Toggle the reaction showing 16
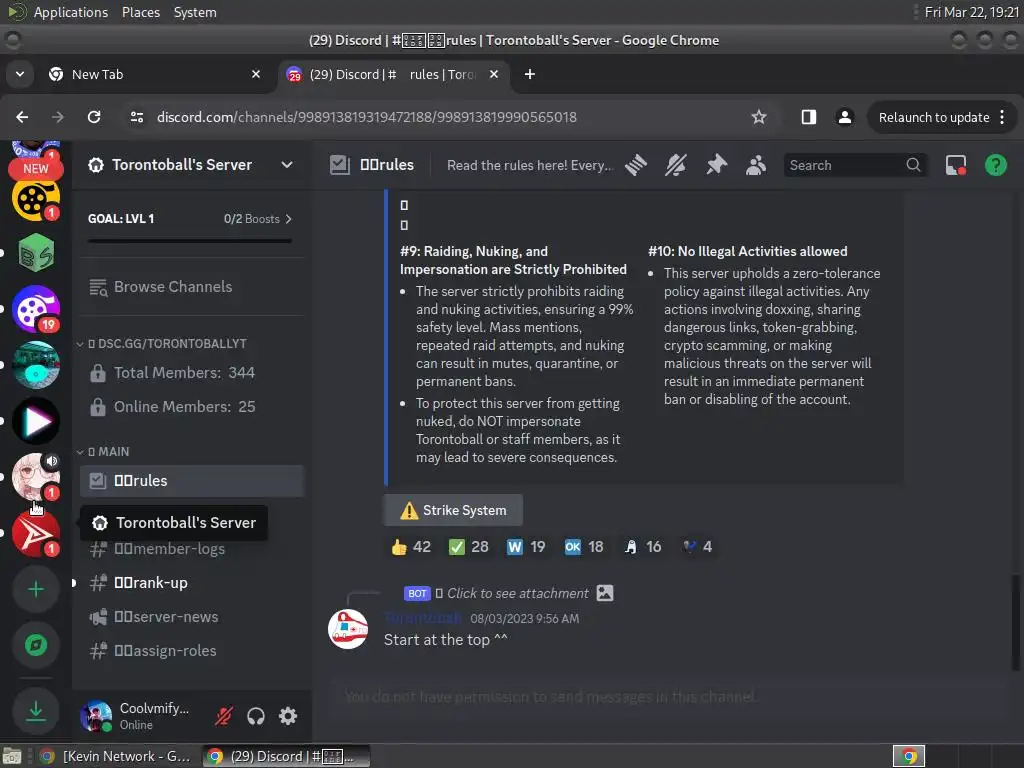The image size is (1024, 768). click(643, 547)
